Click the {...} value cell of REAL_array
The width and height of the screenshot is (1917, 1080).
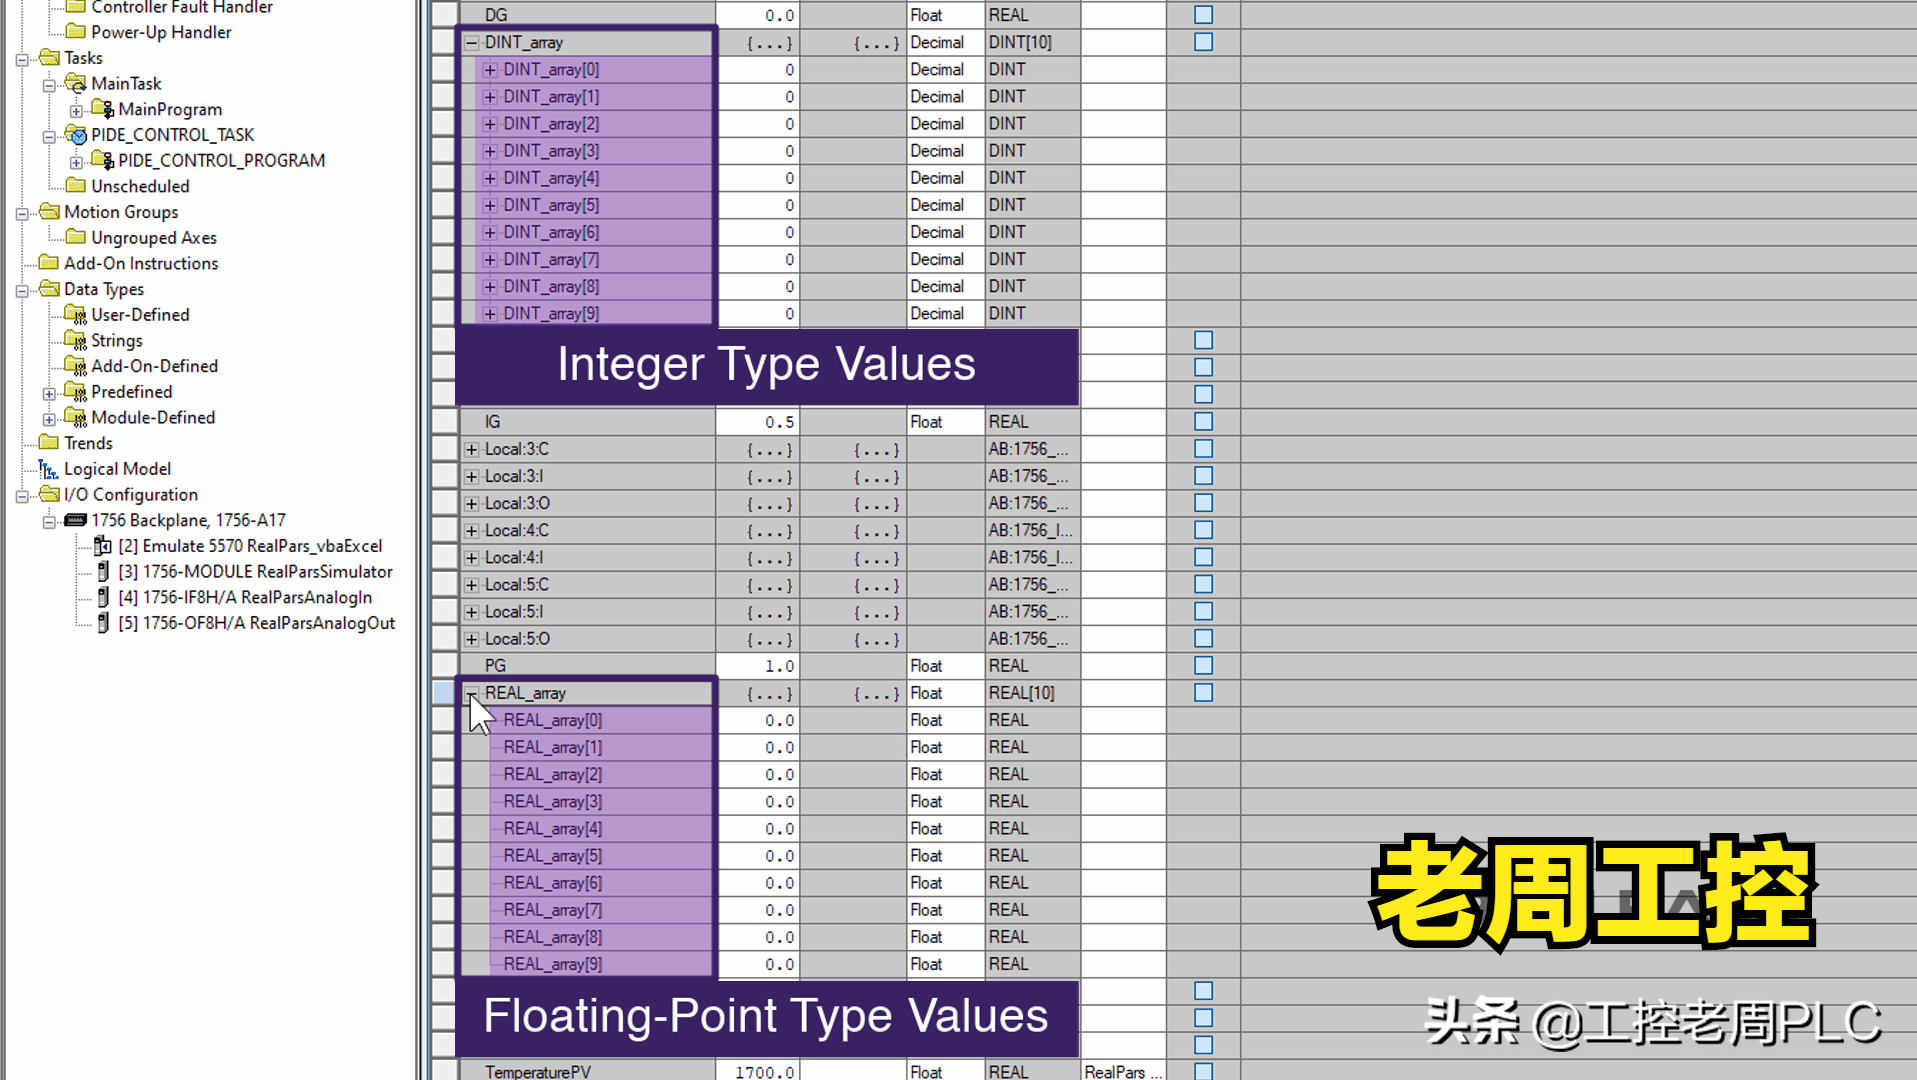pos(768,692)
